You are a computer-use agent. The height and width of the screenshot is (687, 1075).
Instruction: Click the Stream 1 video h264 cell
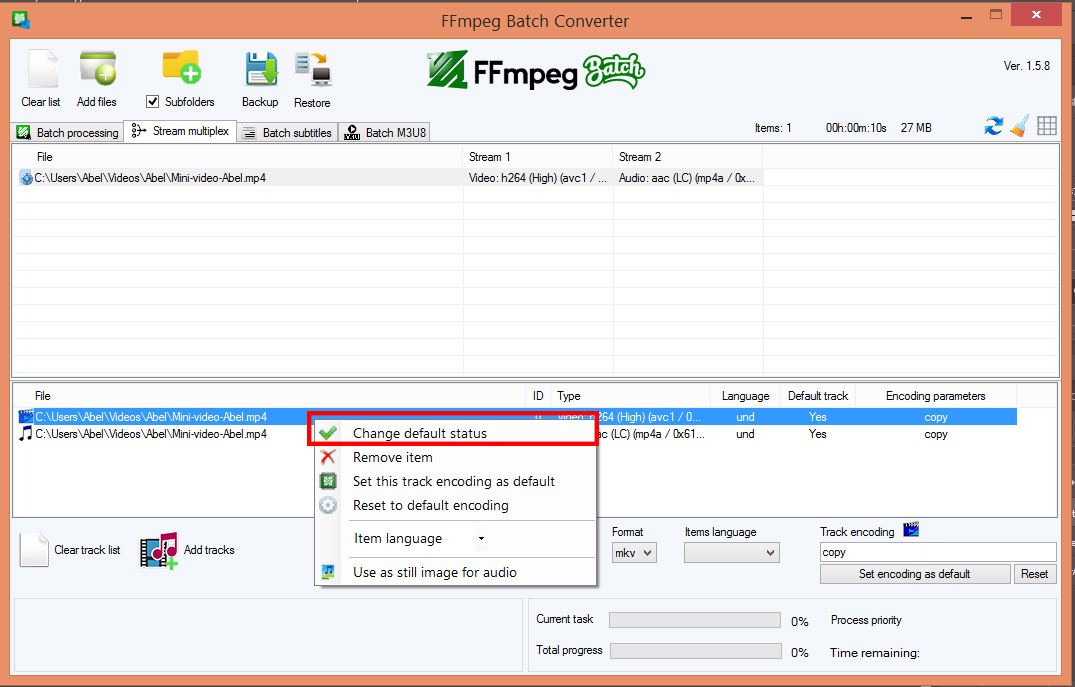(x=538, y=178)
